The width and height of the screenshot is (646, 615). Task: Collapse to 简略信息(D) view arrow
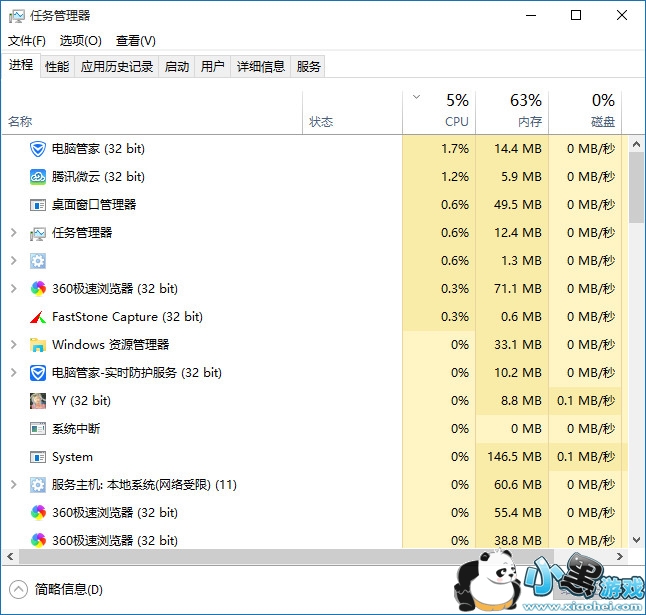tap(18, 589)
